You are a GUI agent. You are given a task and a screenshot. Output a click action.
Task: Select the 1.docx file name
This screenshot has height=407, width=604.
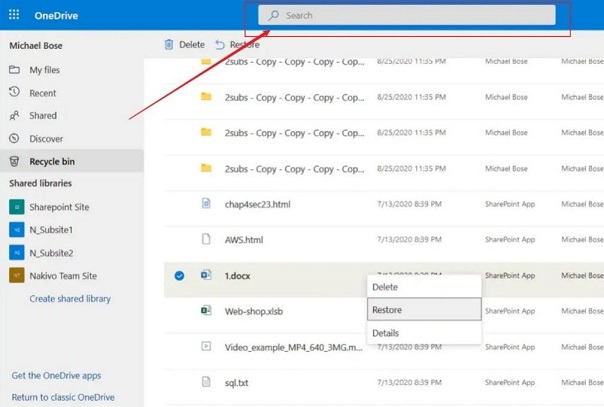[x=238, y=276]
